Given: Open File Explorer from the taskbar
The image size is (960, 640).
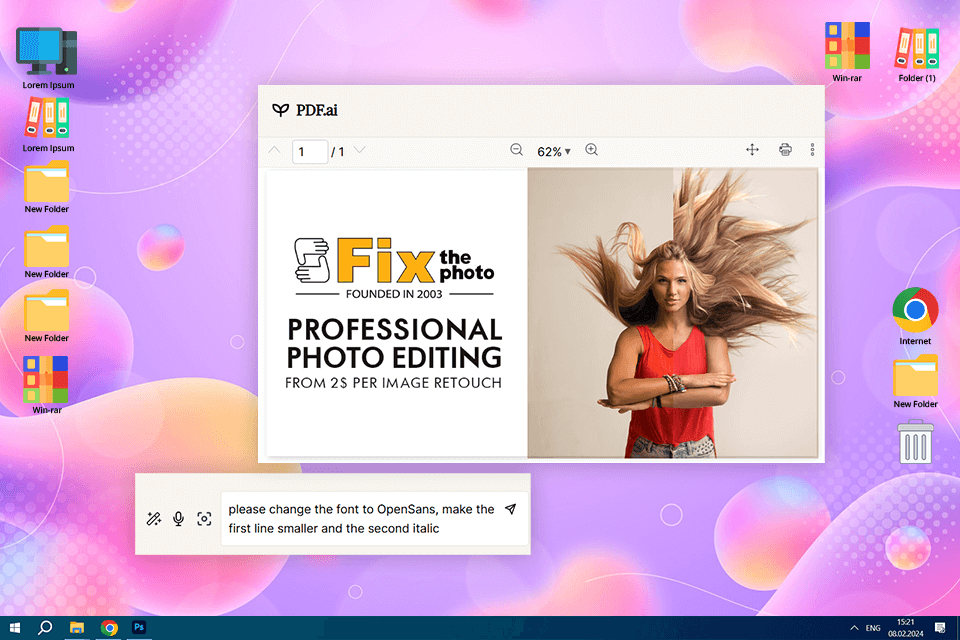Looking at the screenshot, I should pyautogui.click(x=77, y=628).
